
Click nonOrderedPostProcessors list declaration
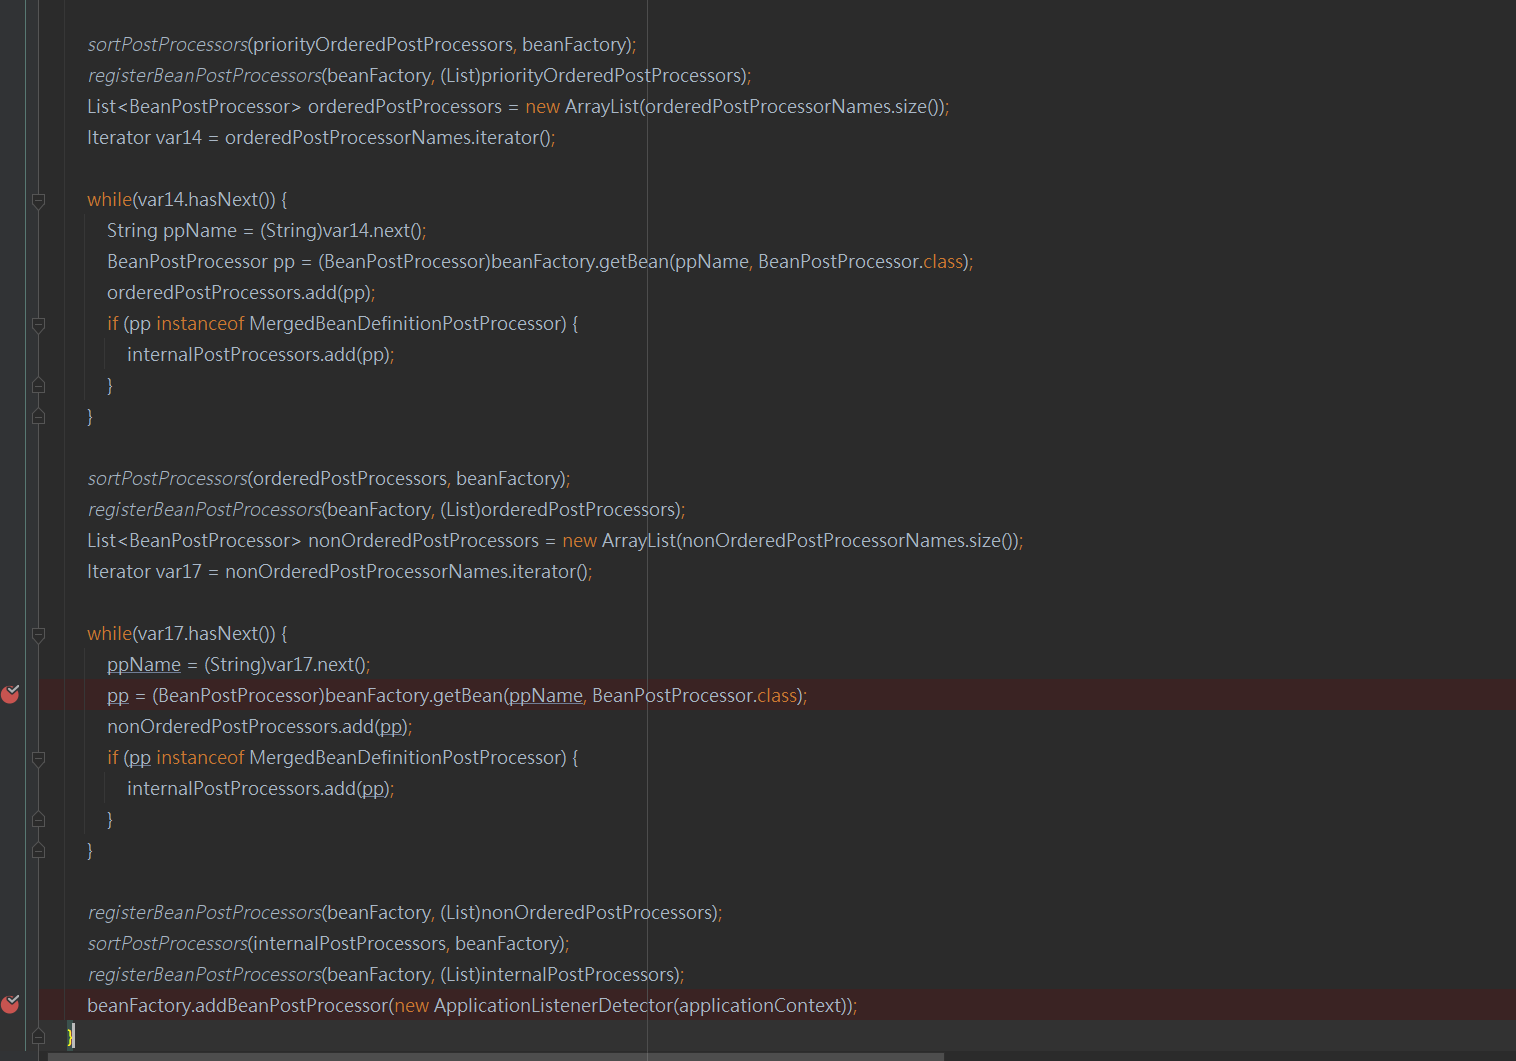point(555,540)
